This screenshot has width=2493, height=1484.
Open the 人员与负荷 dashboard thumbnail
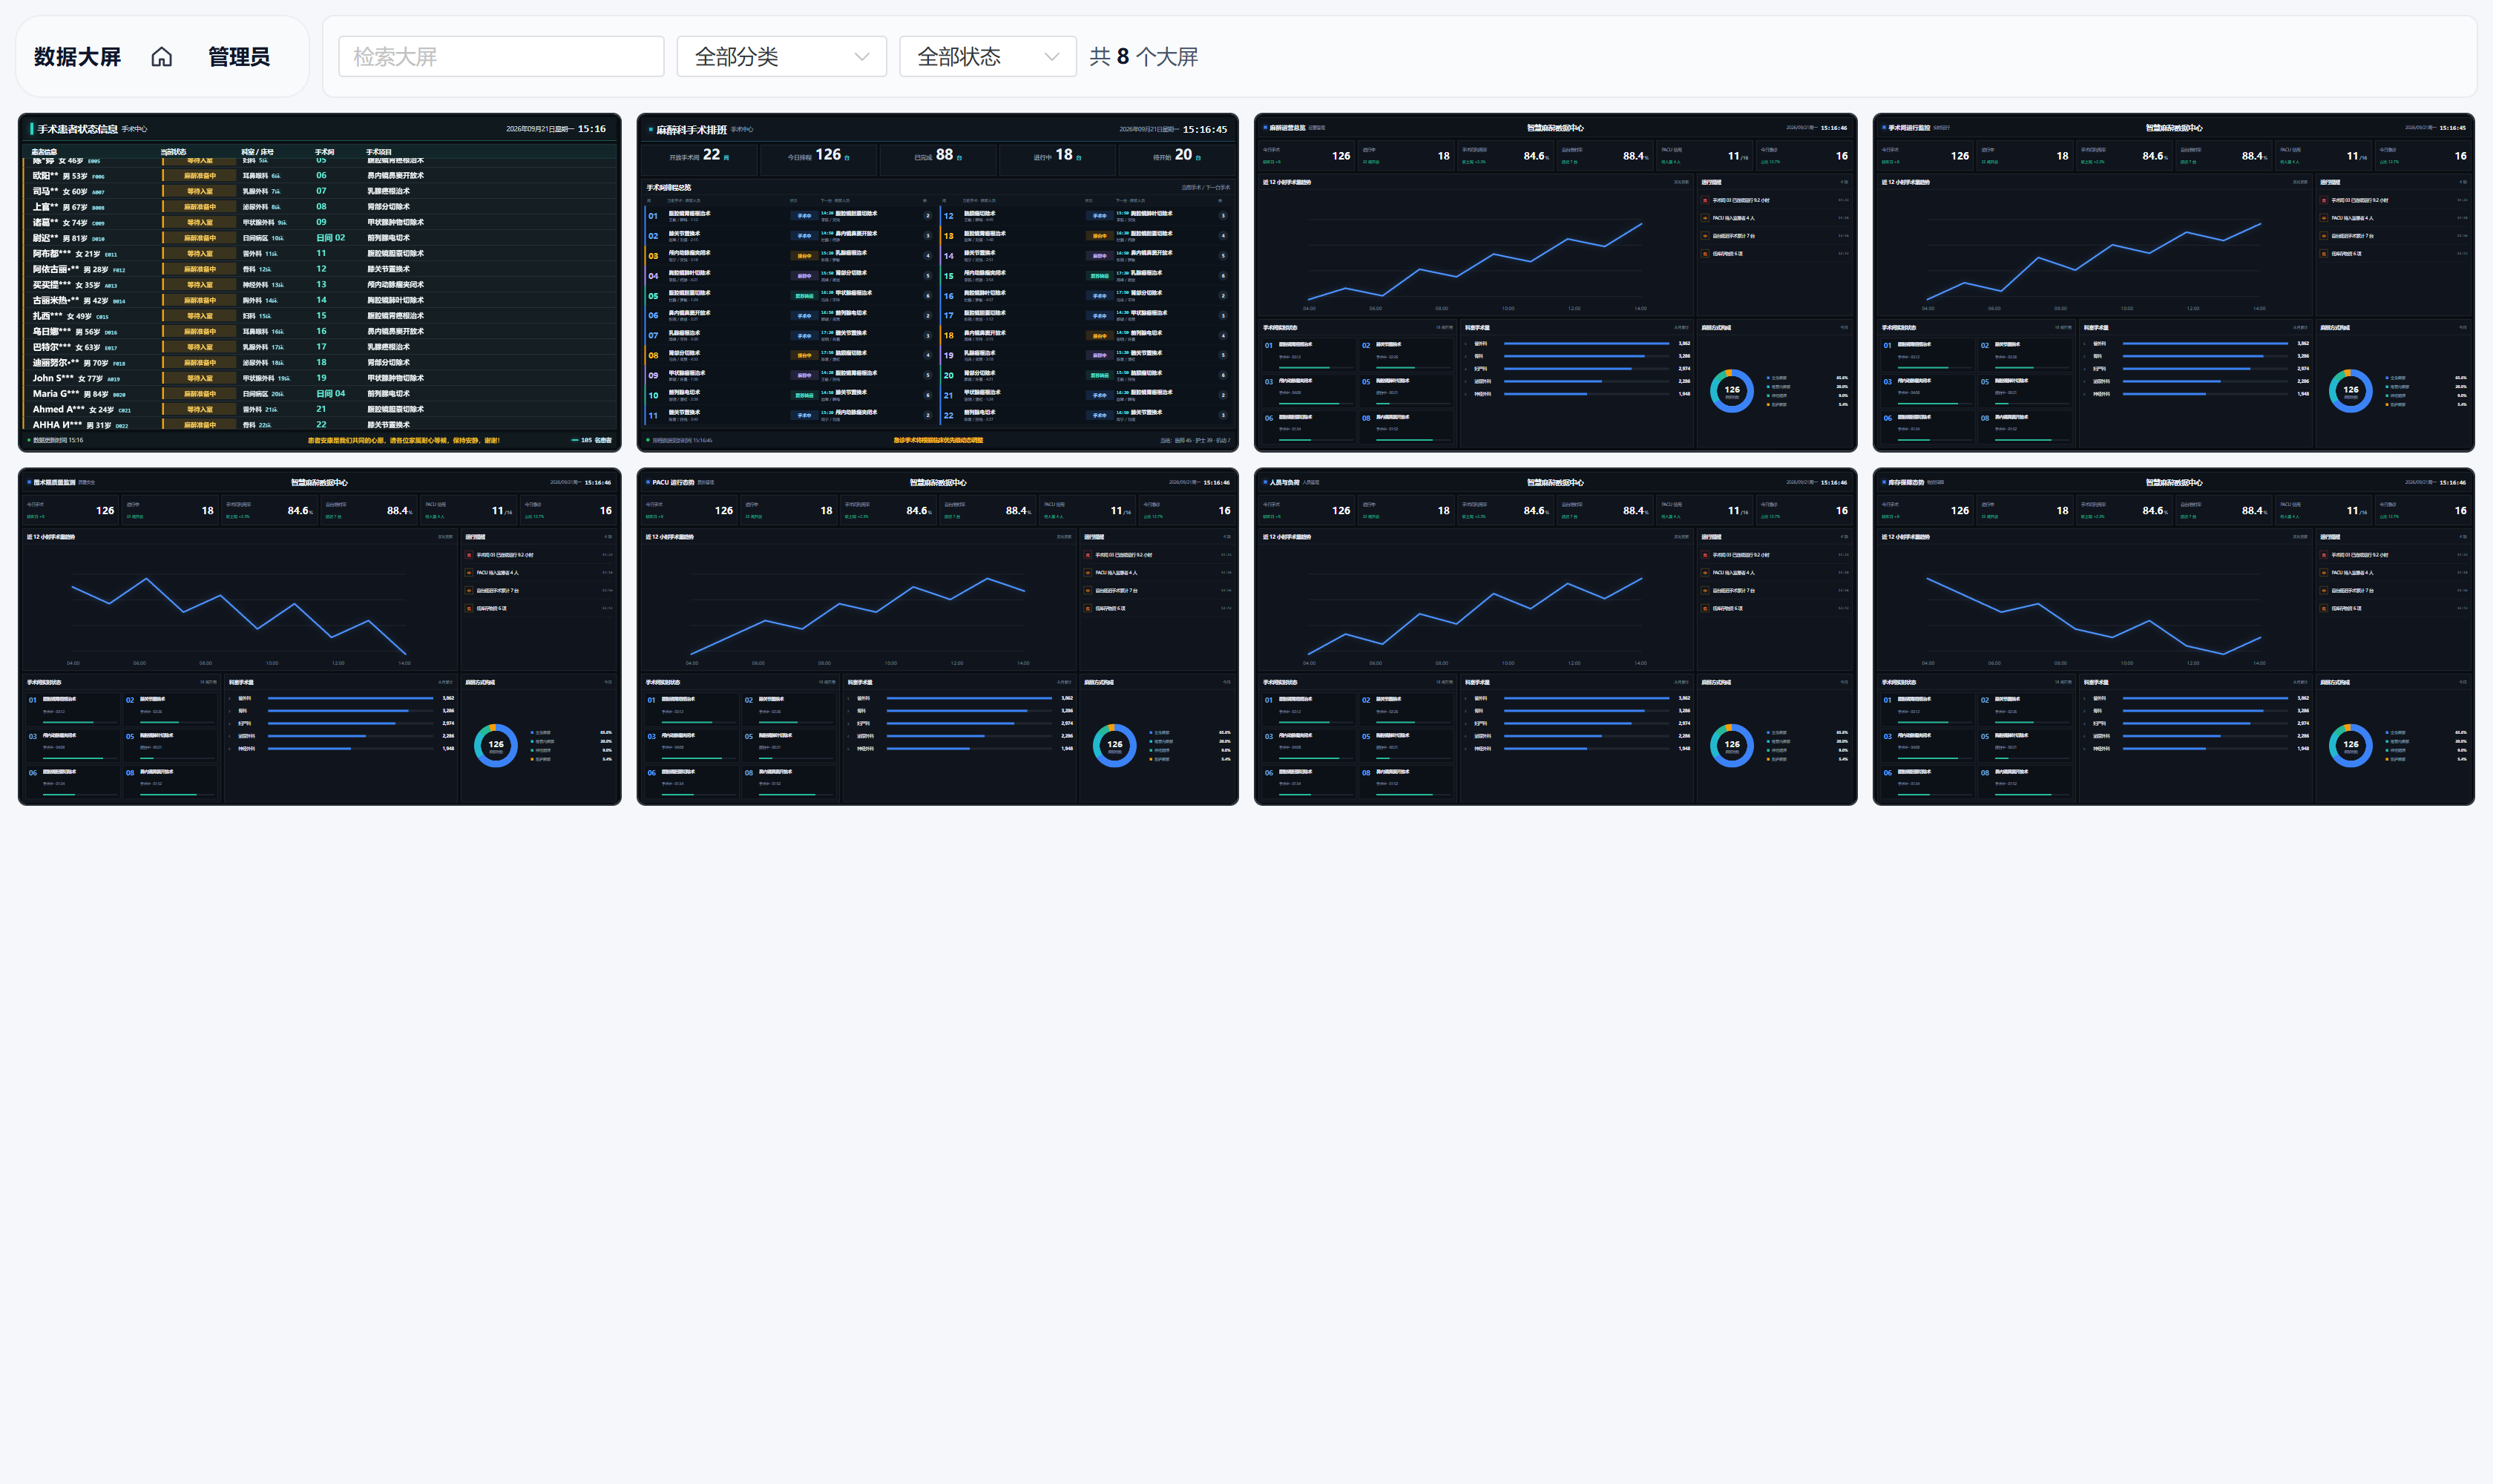[x=1555, y=636]
